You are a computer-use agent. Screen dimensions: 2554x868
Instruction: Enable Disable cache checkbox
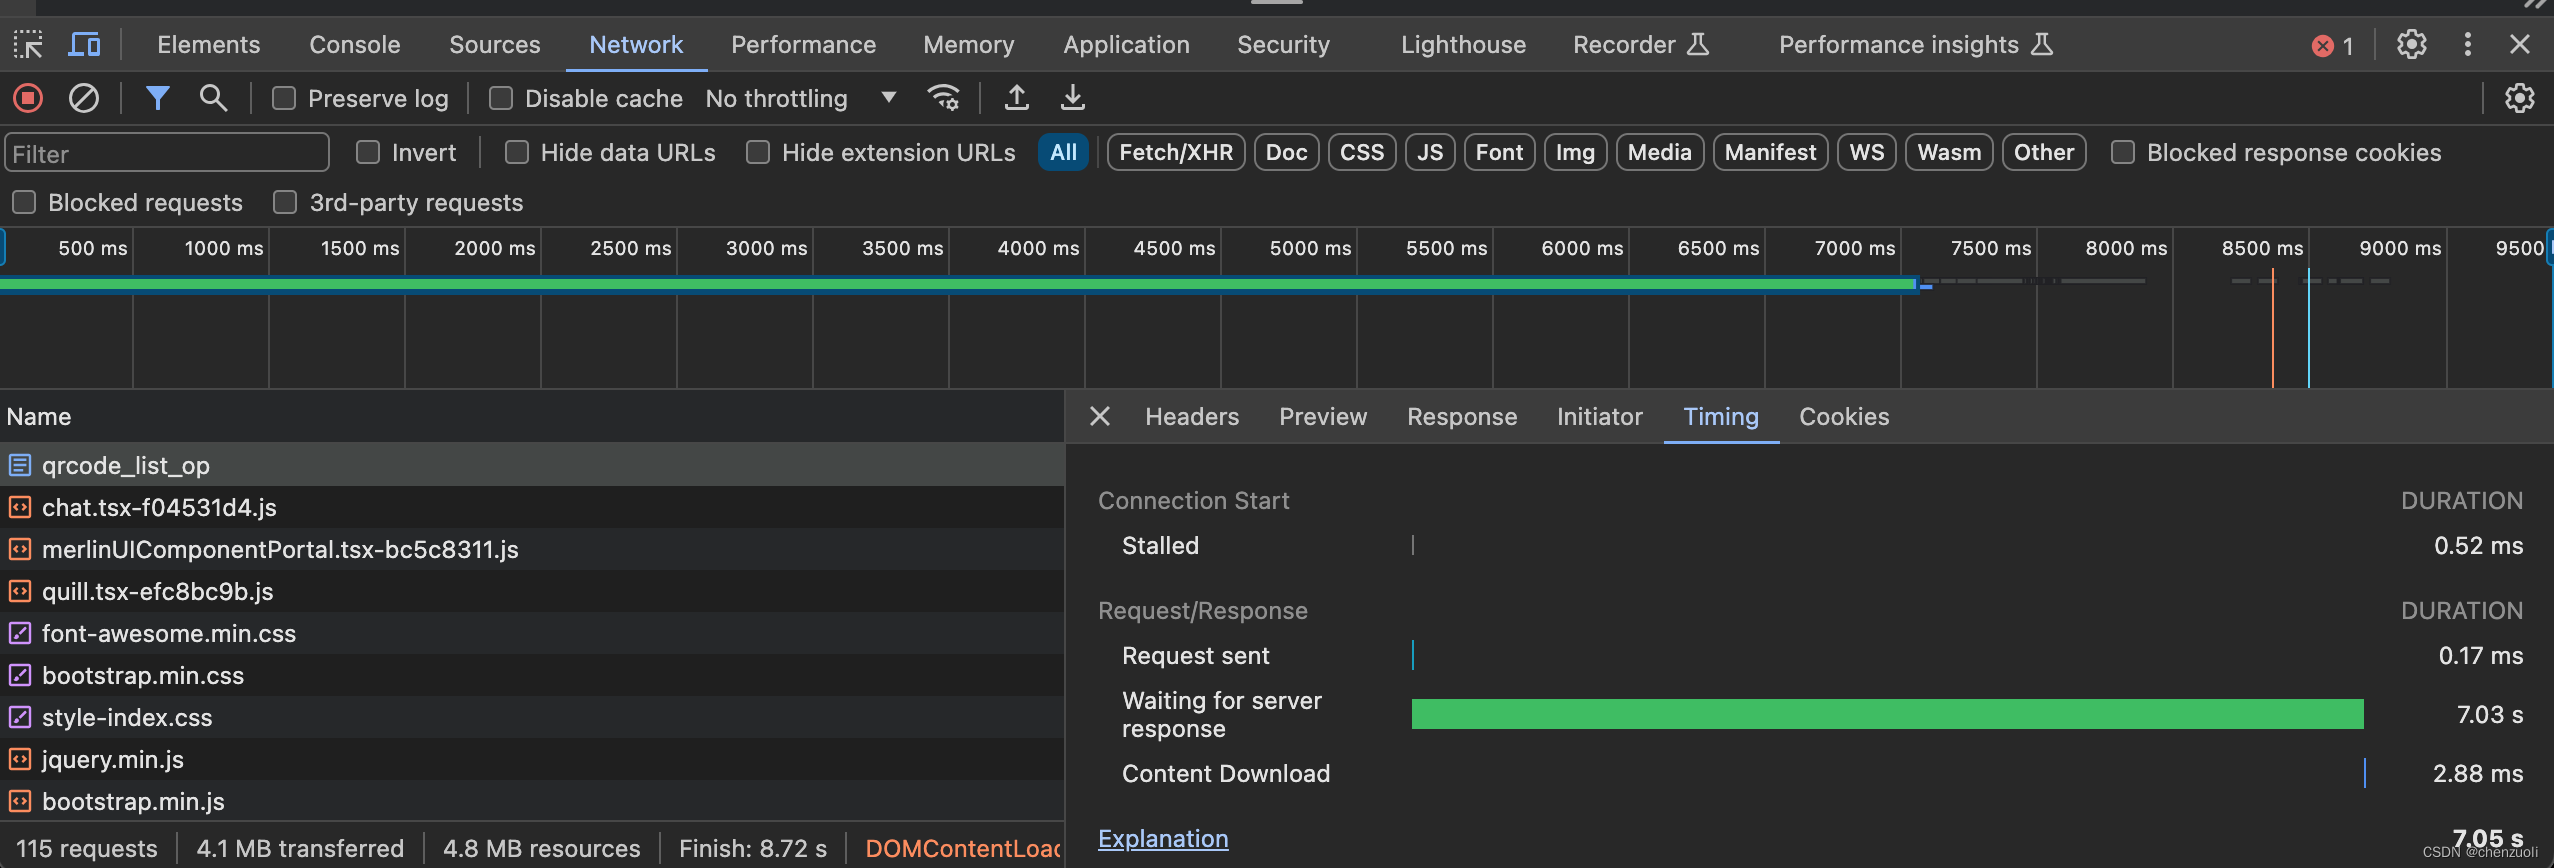pos(501,98)
